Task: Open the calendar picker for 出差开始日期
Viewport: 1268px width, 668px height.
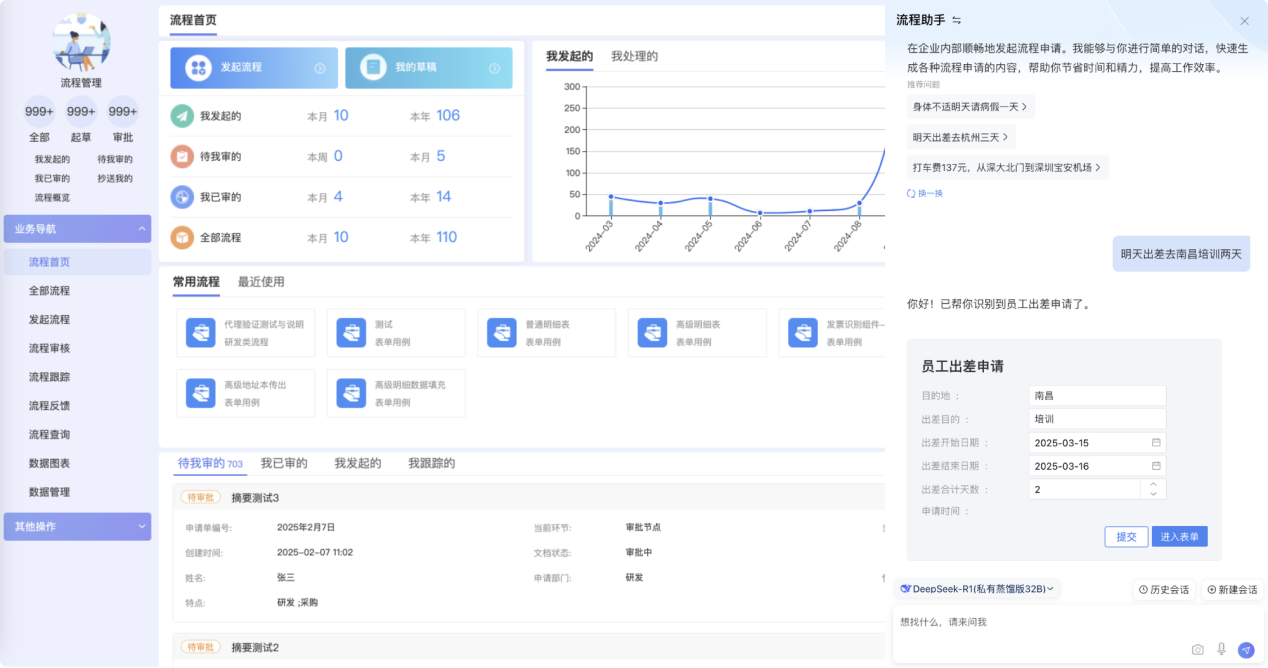Action: pos(1158,442)
